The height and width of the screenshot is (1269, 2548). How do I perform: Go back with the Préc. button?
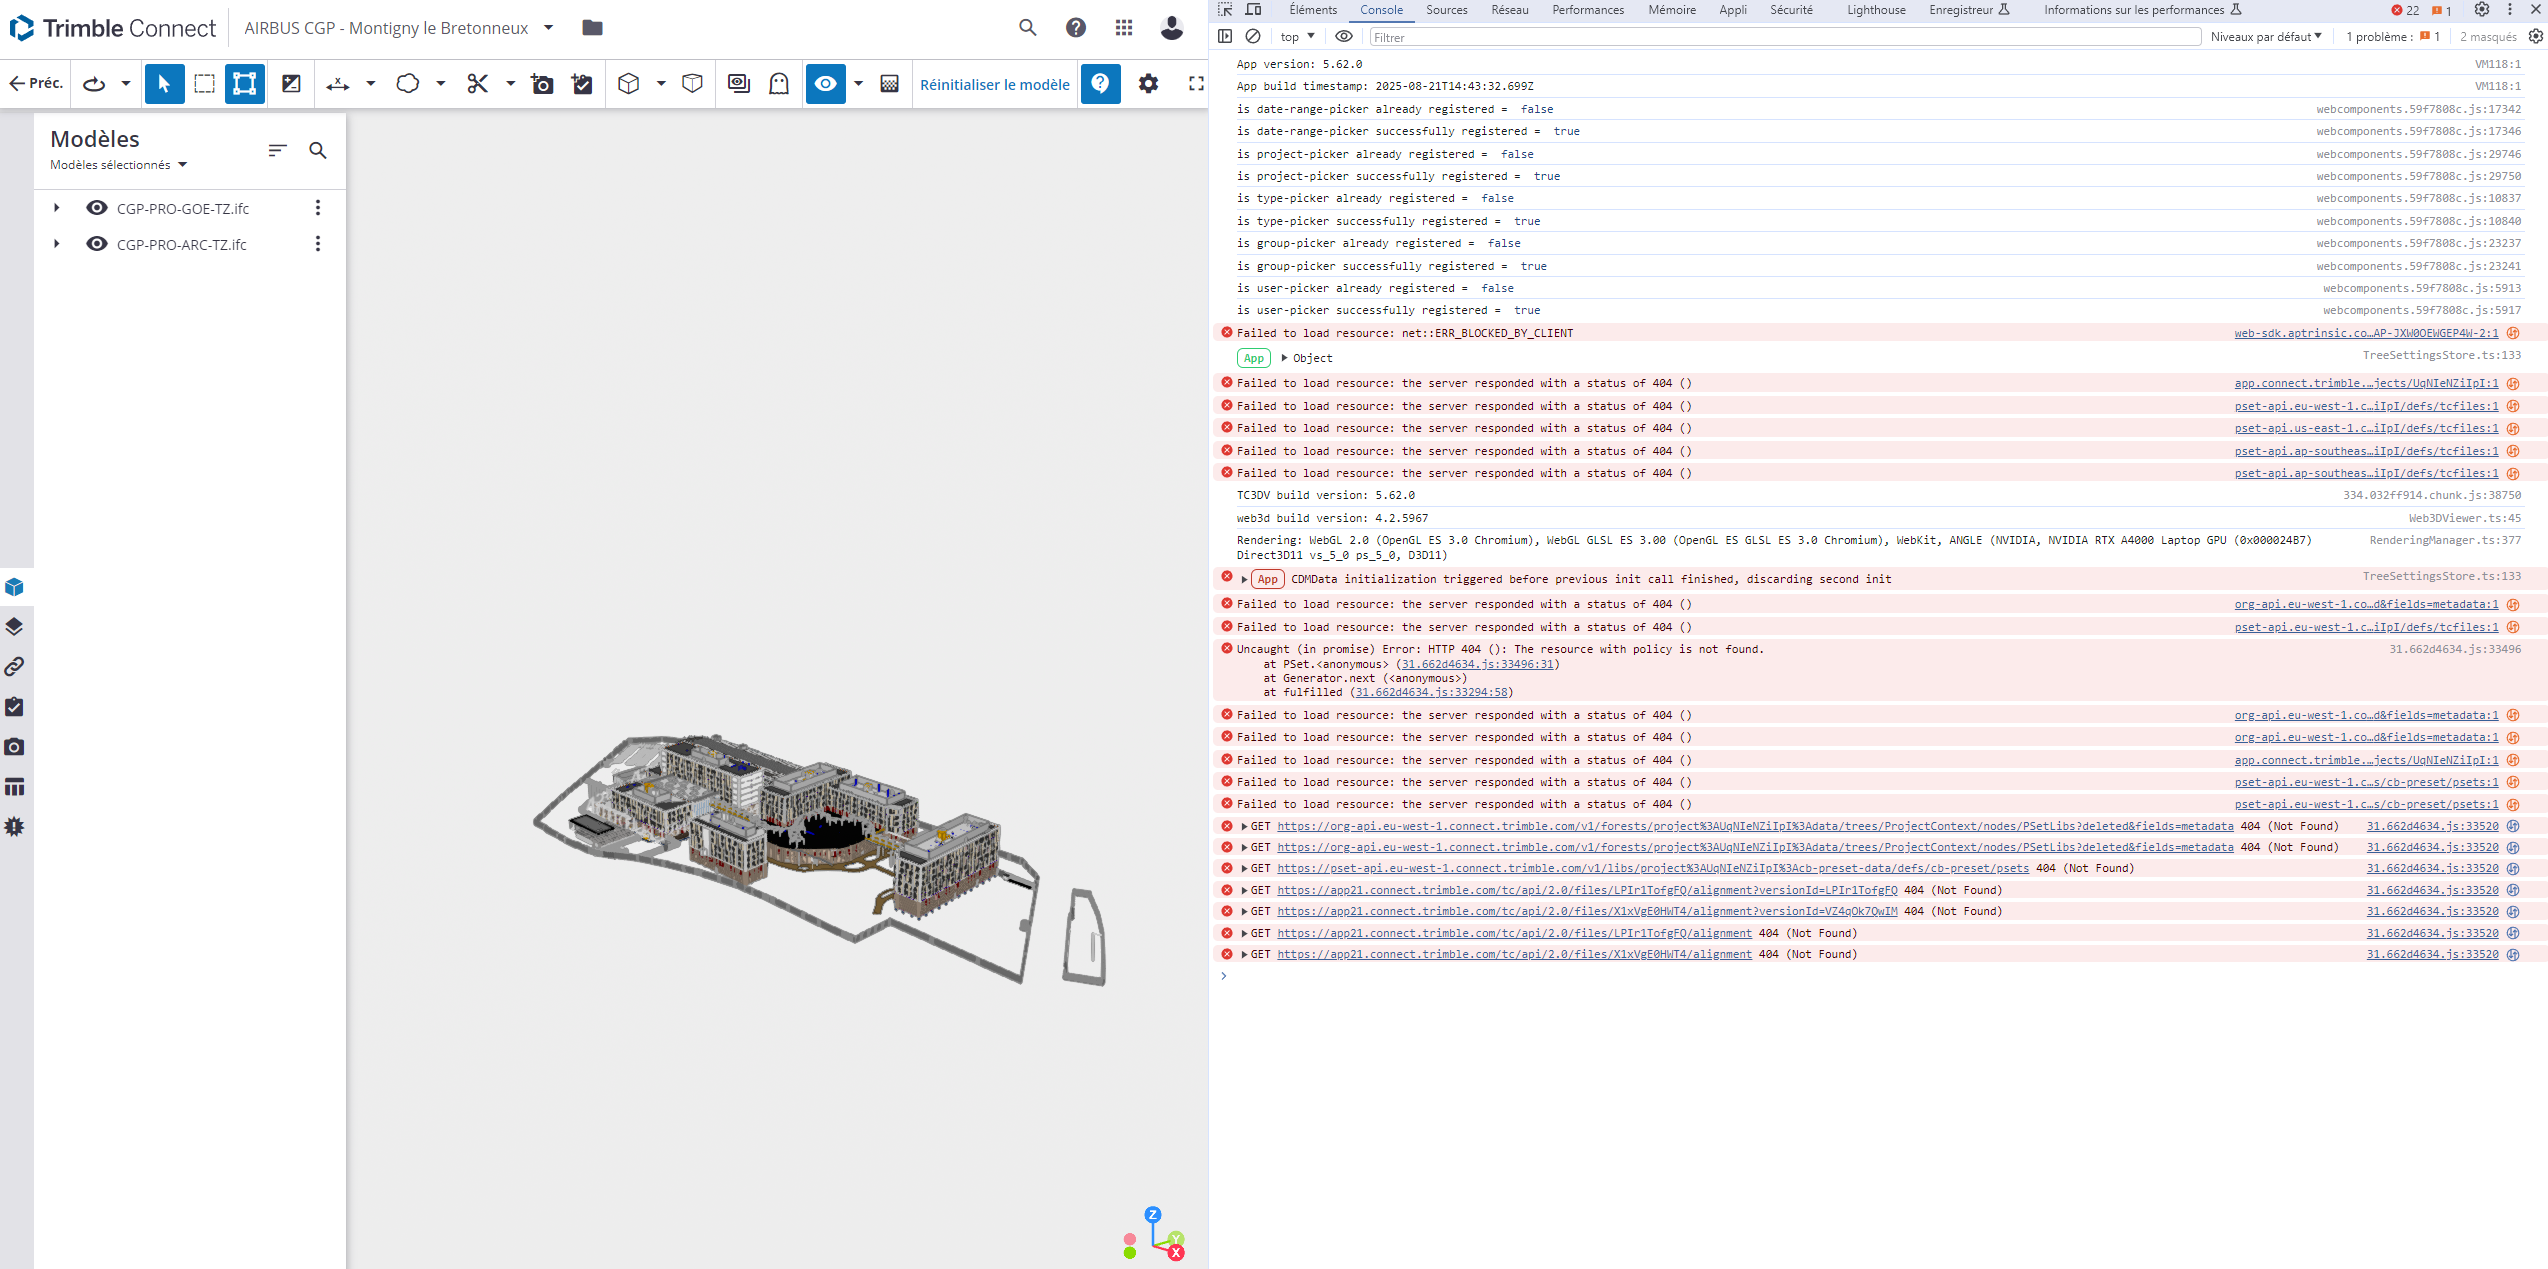[x=36, y=84]
